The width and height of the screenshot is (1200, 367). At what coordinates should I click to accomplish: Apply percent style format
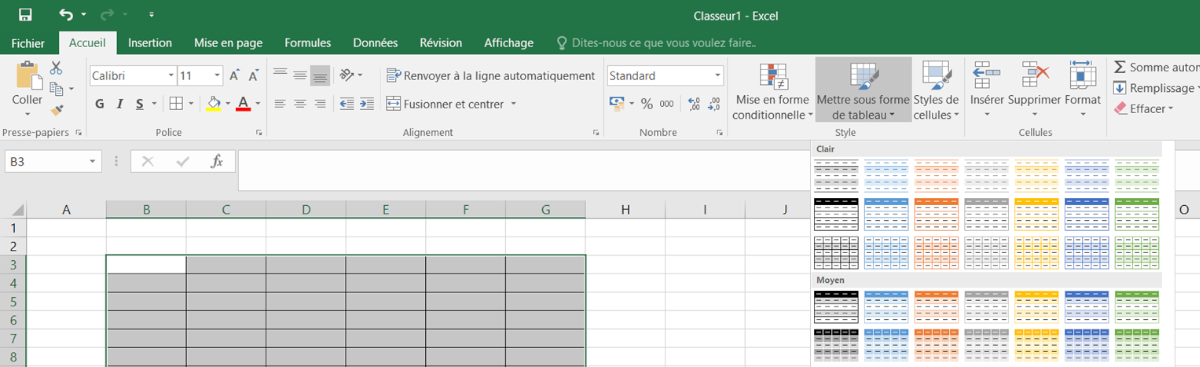pos(646,103)
